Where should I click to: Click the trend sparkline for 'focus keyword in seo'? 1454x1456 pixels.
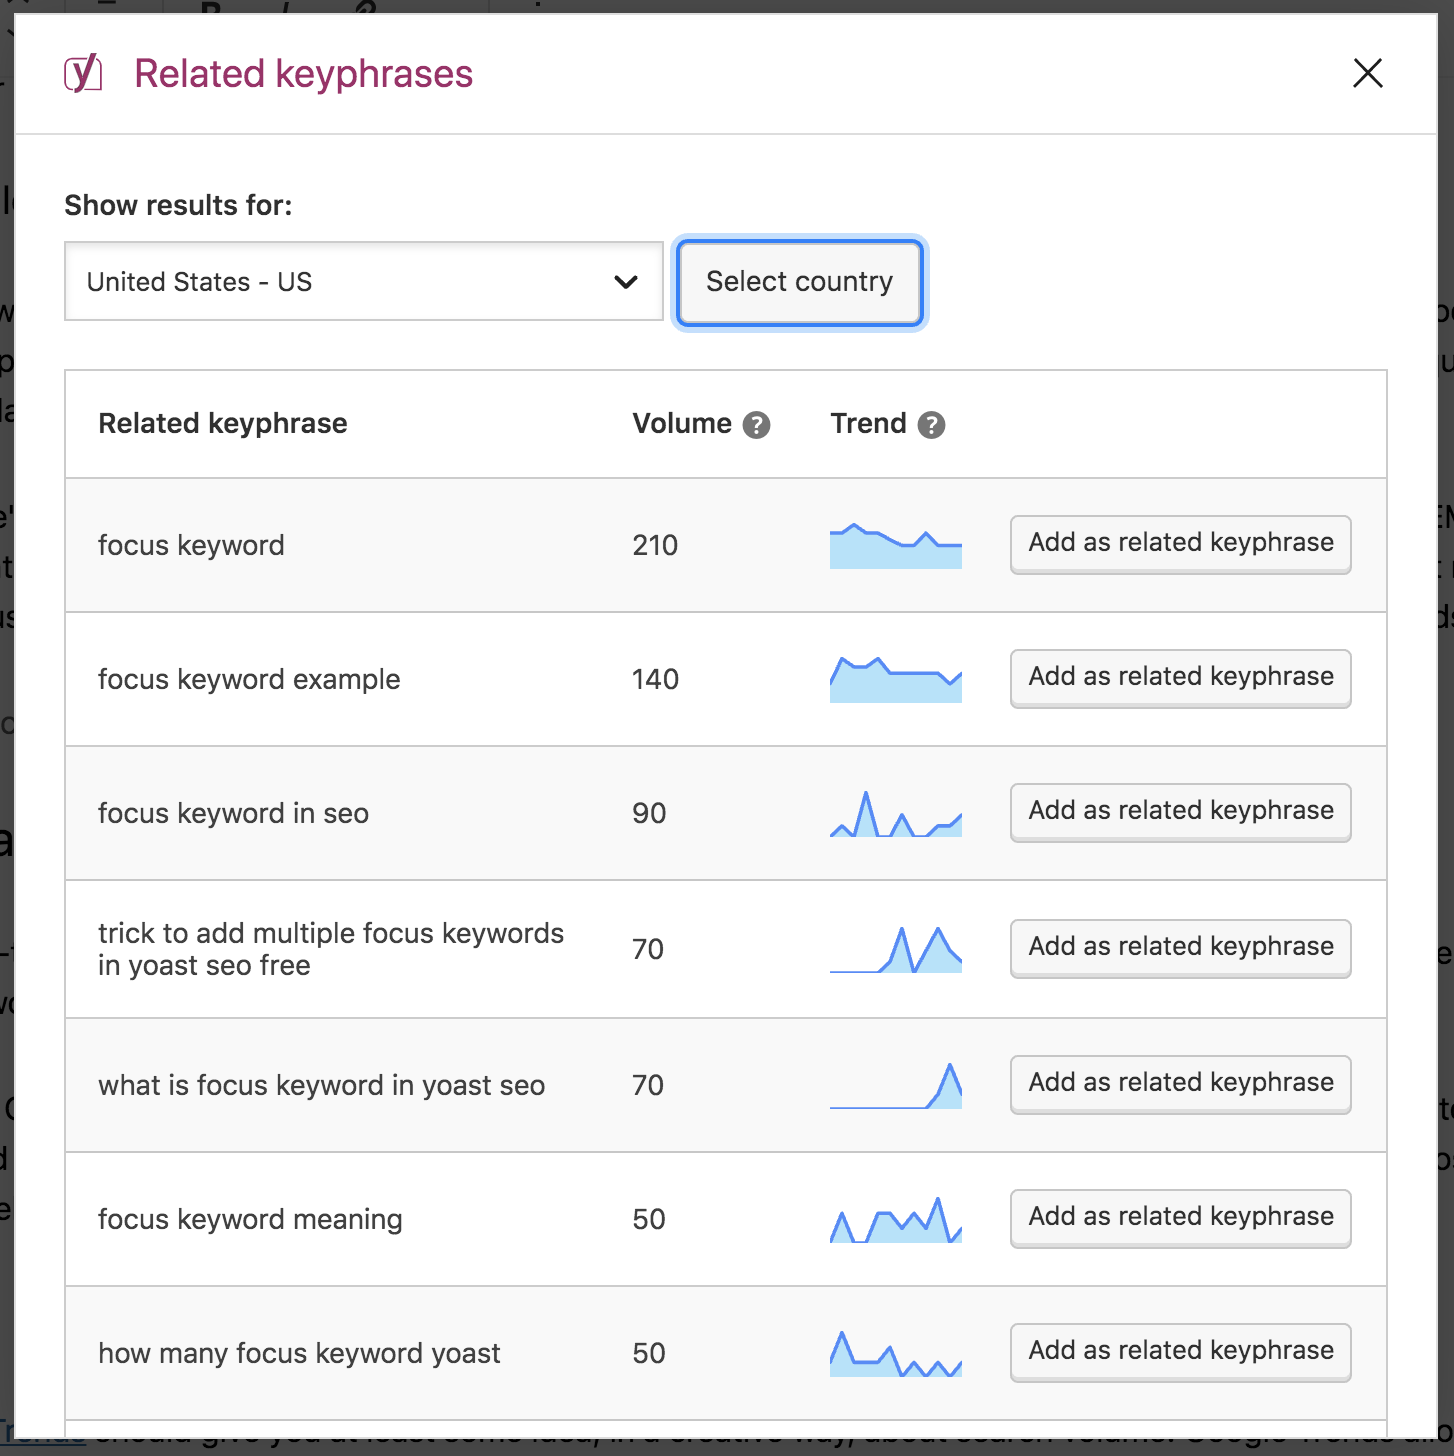895,814
